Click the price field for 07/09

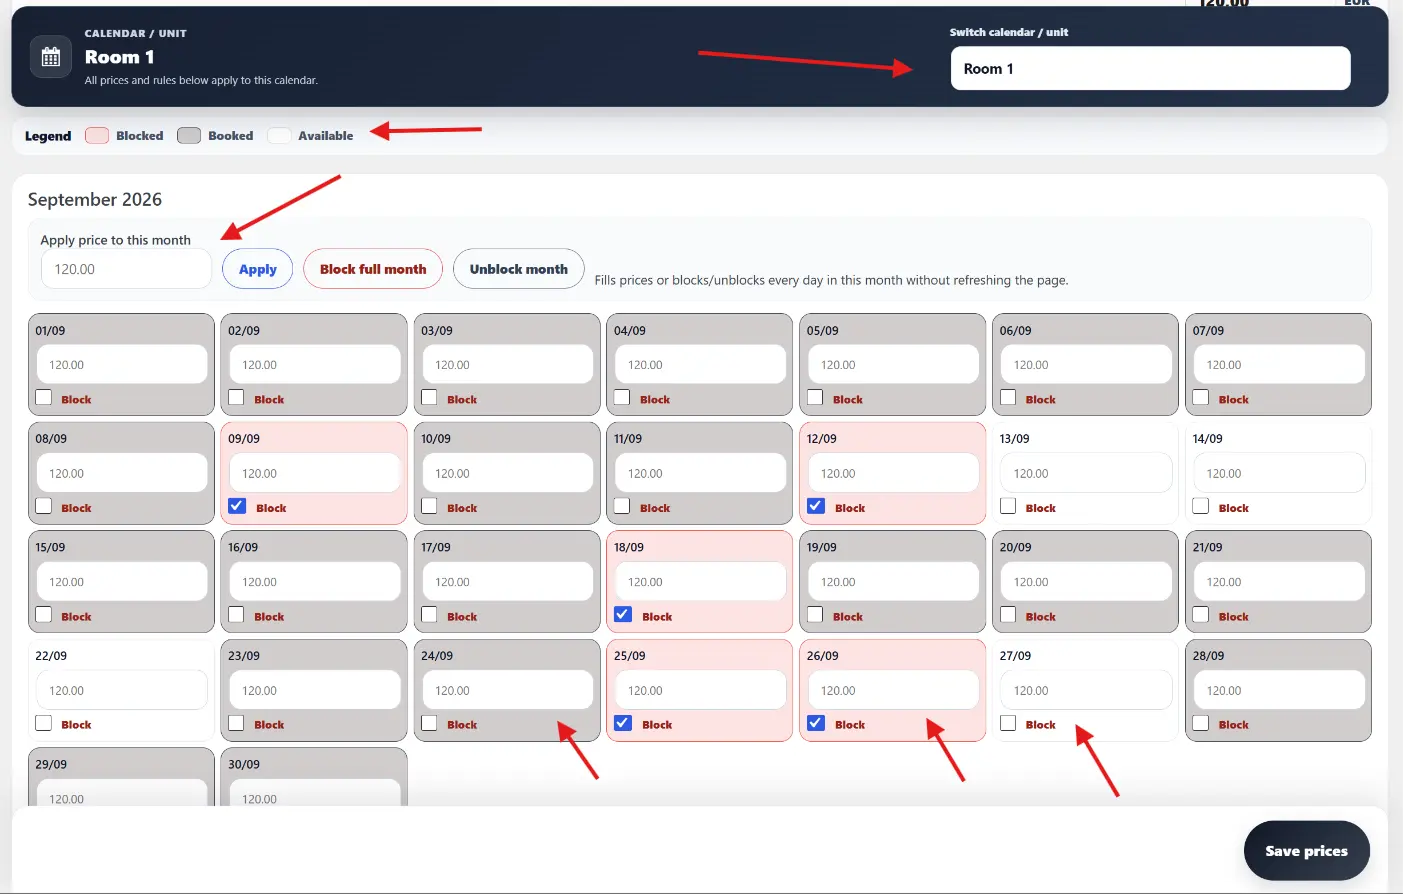coord(1278,365)
